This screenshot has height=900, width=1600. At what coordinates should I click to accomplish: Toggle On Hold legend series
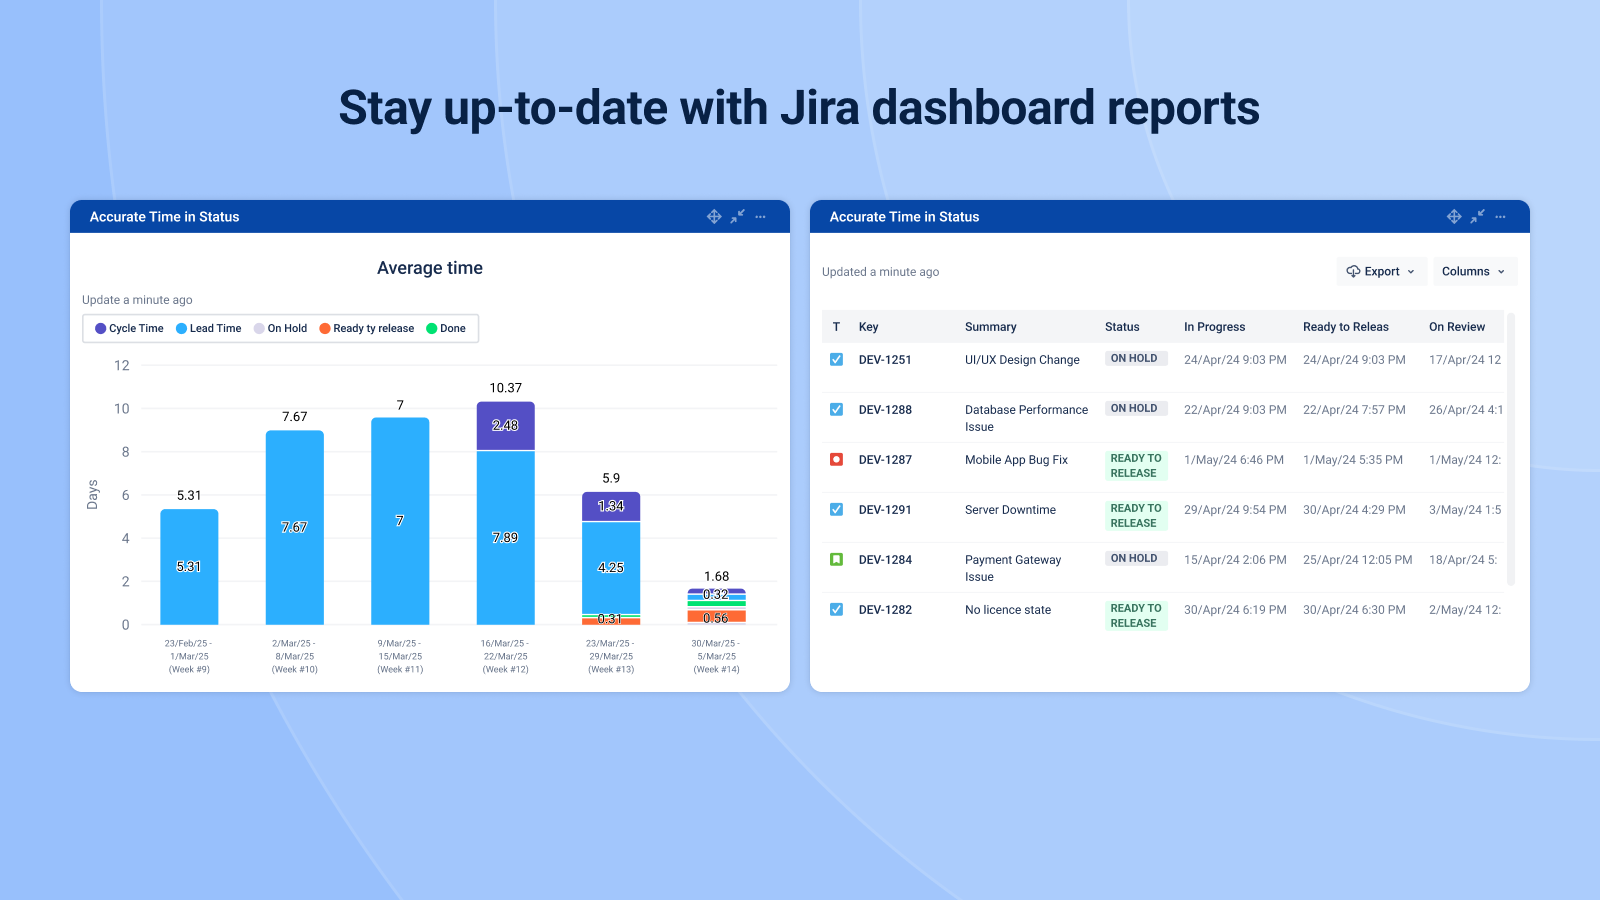click(280, 328)
